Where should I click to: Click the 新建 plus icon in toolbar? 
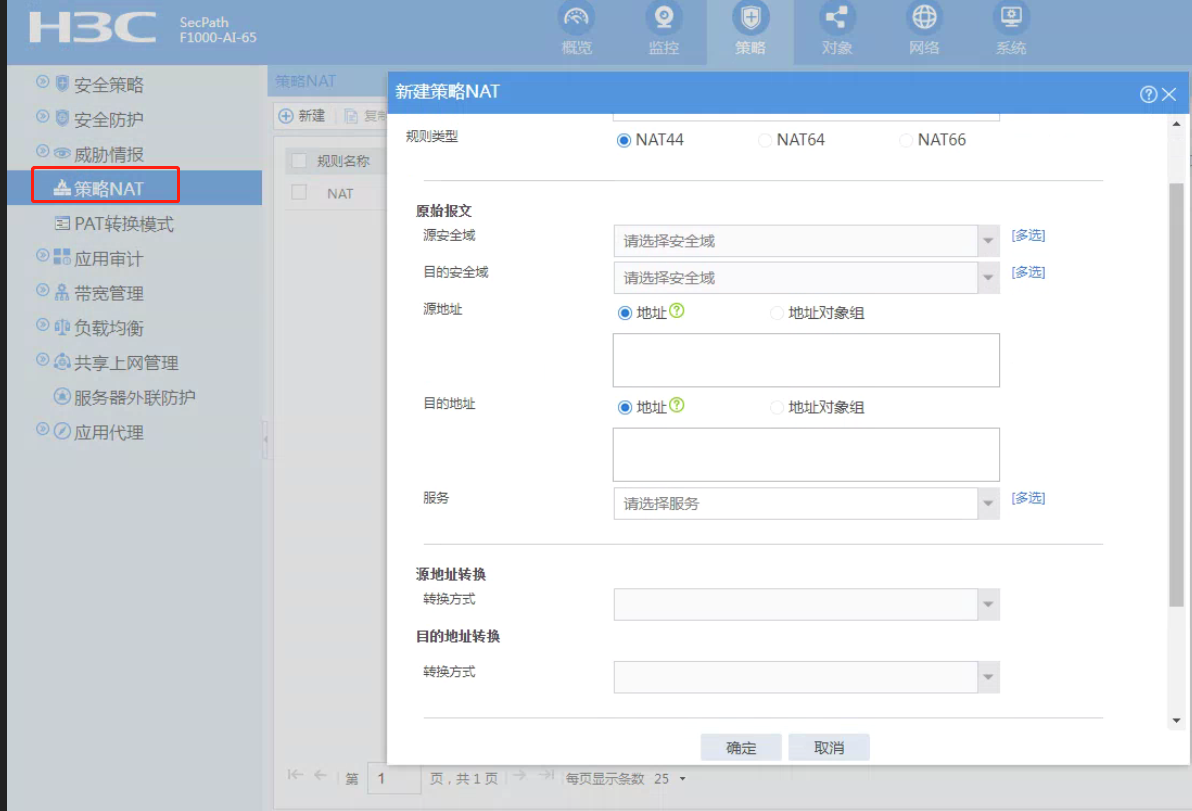pyautogui.click(x=286, y=116)
